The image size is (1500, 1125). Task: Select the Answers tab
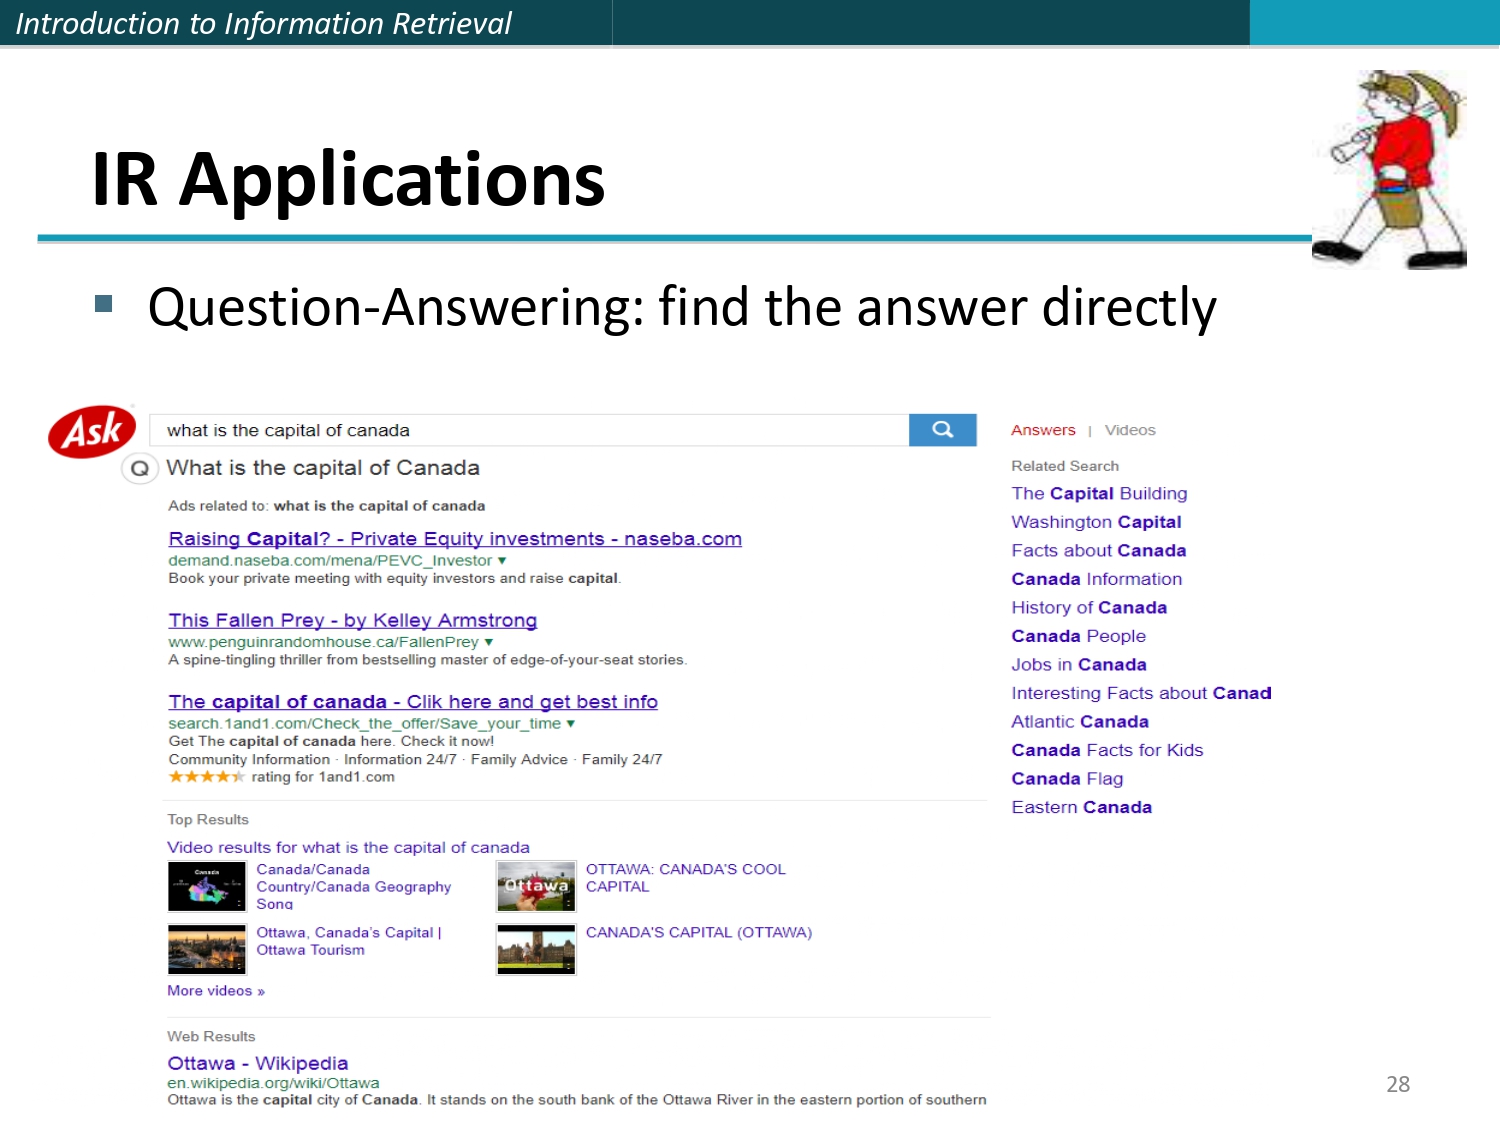pos(1043,430)
